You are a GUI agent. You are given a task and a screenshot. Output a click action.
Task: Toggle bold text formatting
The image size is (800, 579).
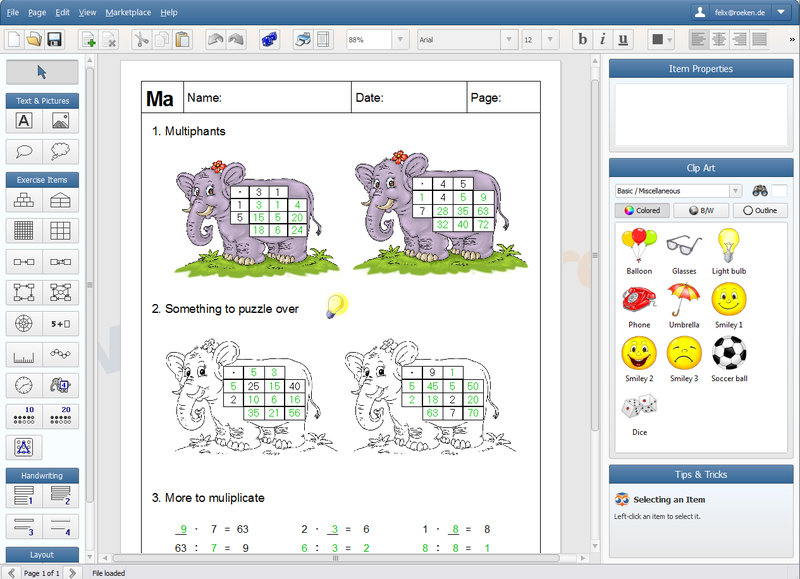583,39
